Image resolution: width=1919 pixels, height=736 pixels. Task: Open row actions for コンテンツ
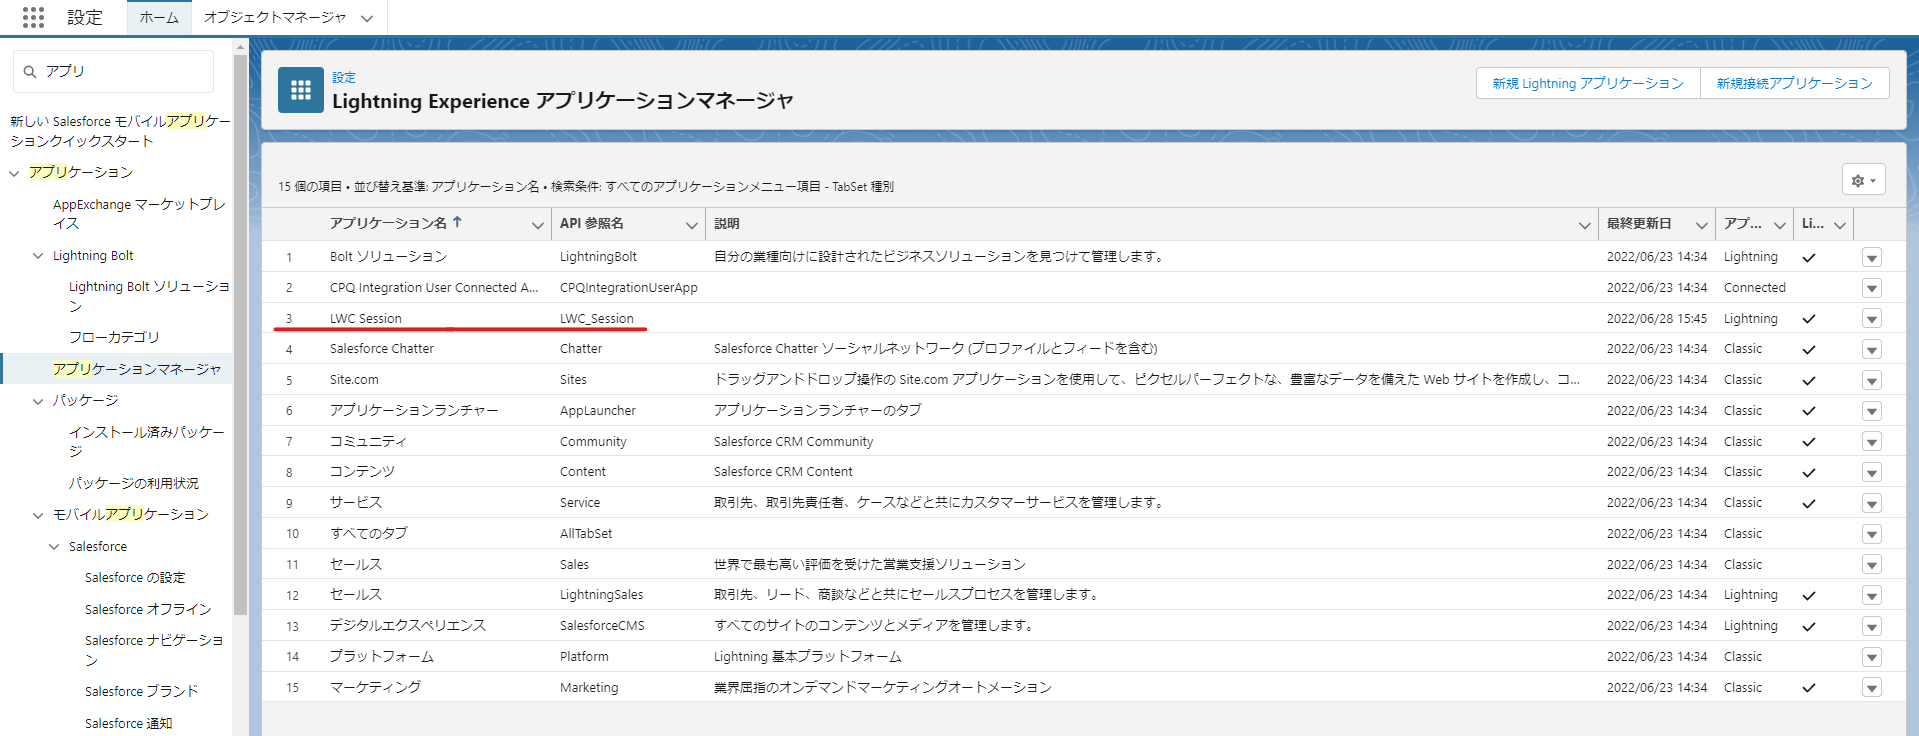(1872, 472)
